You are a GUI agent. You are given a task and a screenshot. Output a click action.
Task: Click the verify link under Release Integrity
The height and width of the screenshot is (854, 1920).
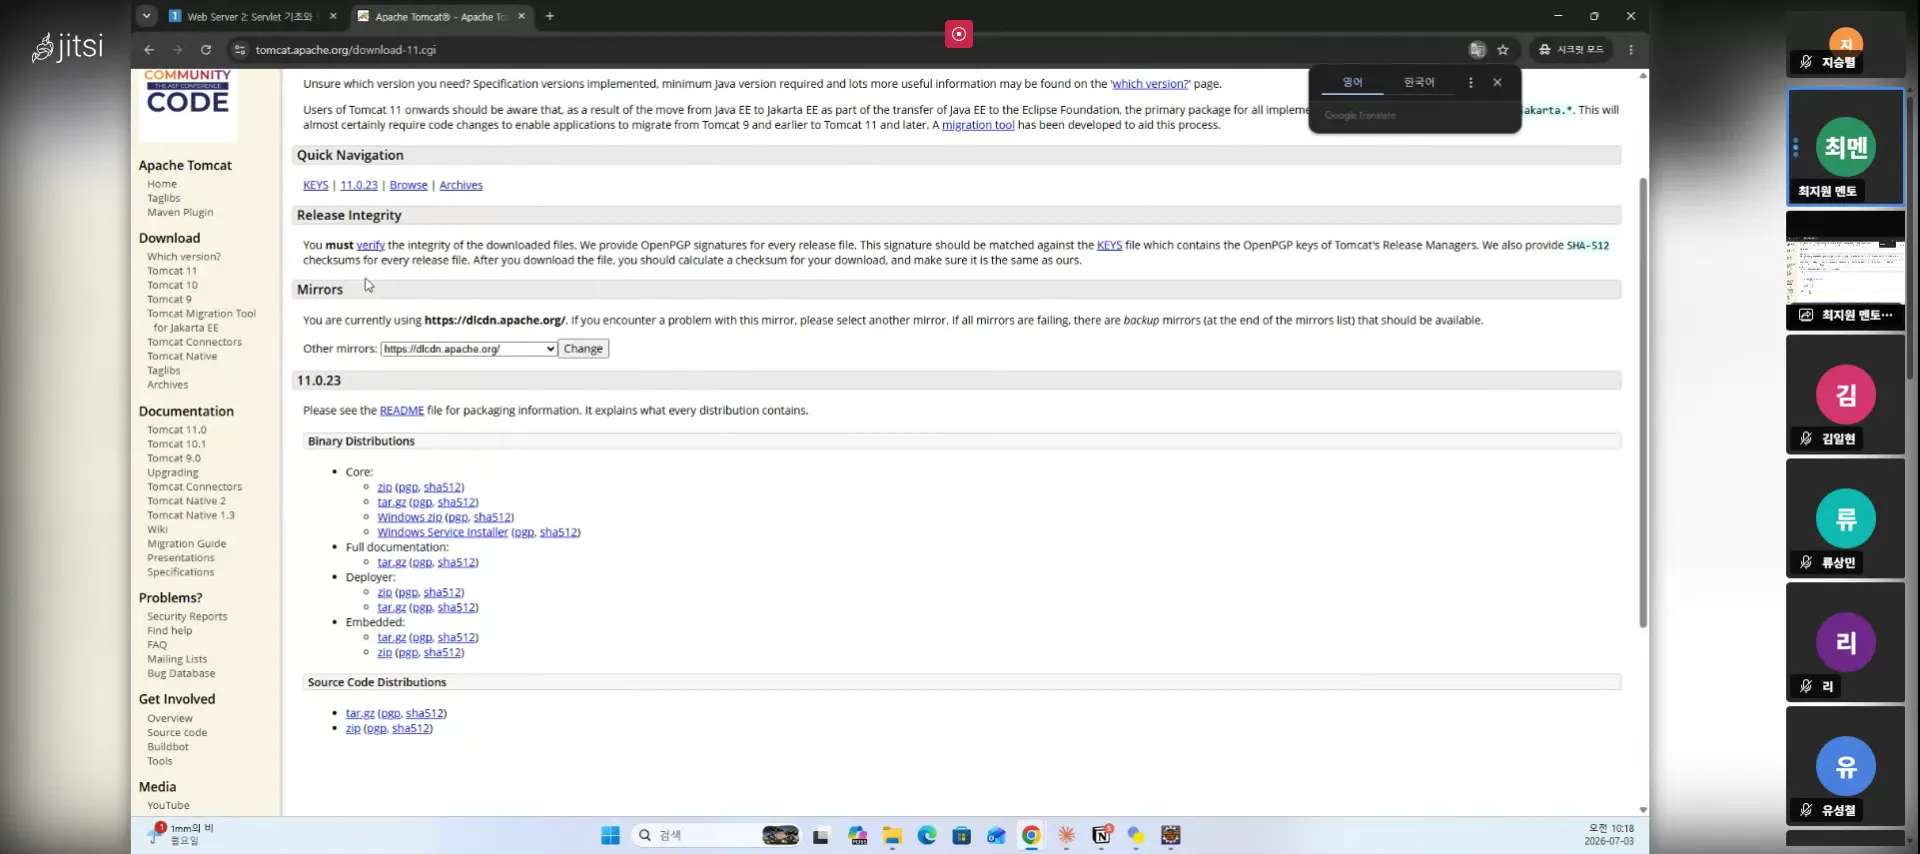[x=370, y=245]
